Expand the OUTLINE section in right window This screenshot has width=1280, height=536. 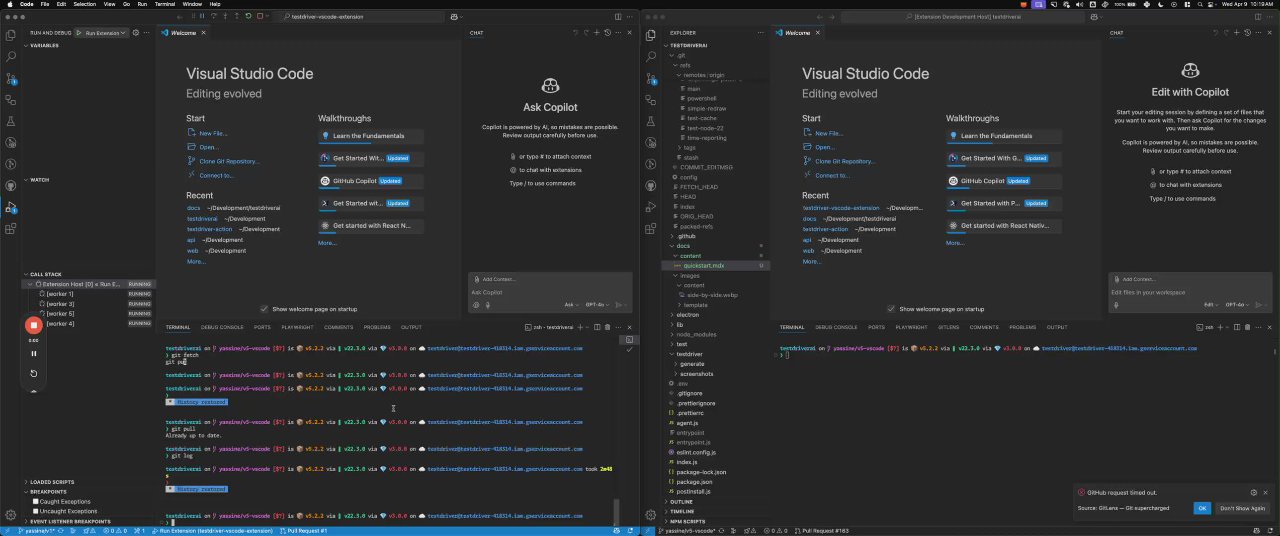point(681,502)
